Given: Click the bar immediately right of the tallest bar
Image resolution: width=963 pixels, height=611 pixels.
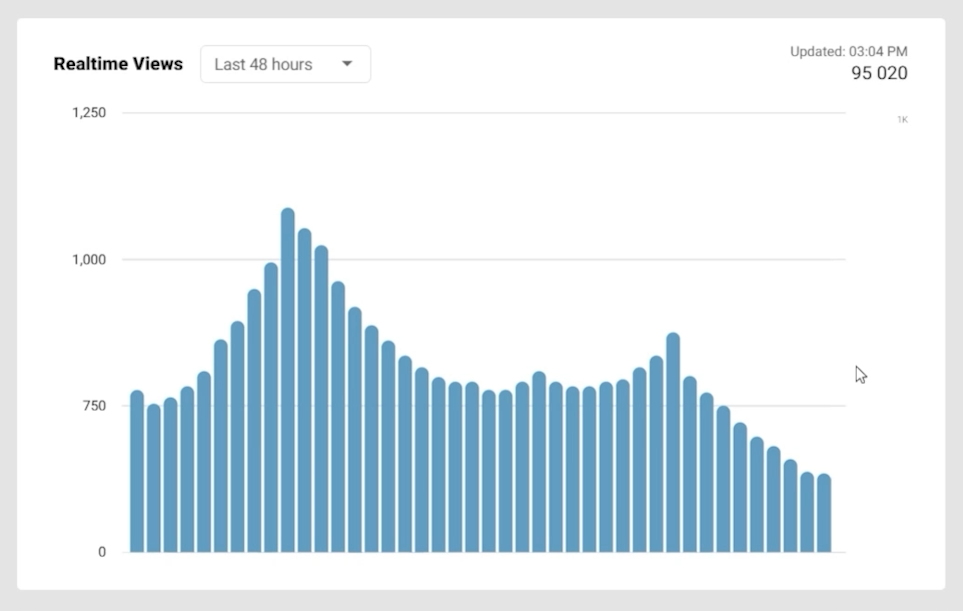Looking at the screenshot, I should coord(305,390).
